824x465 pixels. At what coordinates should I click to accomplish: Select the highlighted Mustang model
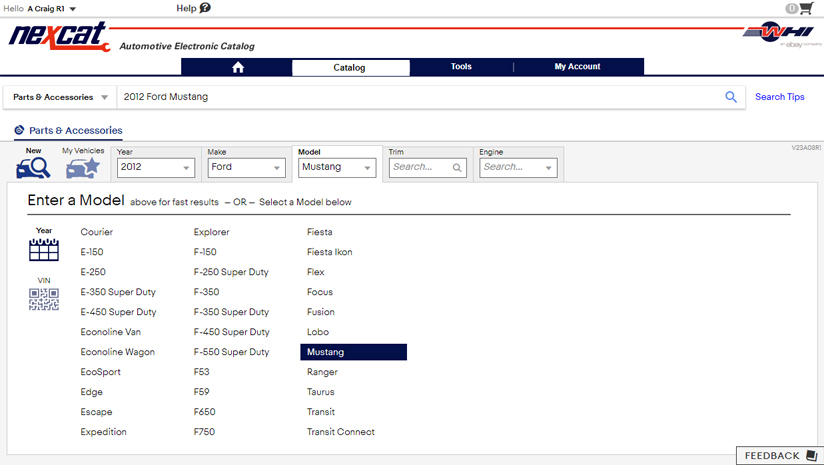(353, 352)
